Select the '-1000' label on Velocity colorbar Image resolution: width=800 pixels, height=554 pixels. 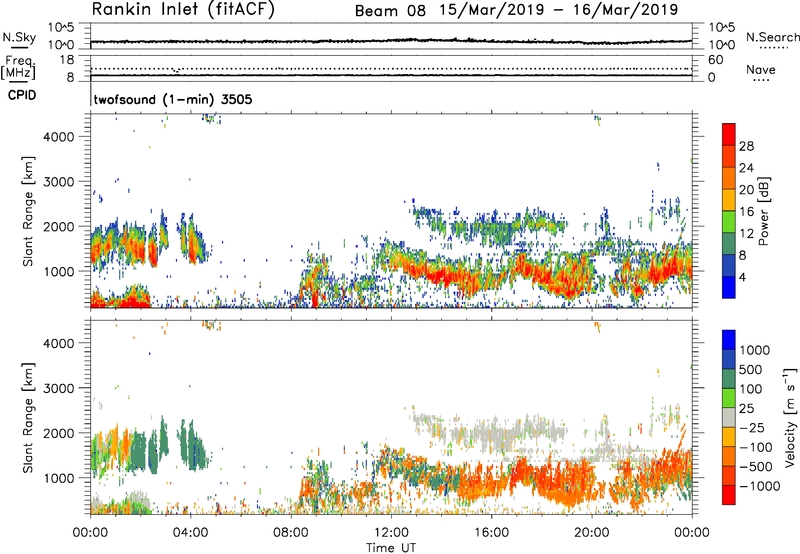tap(759, 486)
